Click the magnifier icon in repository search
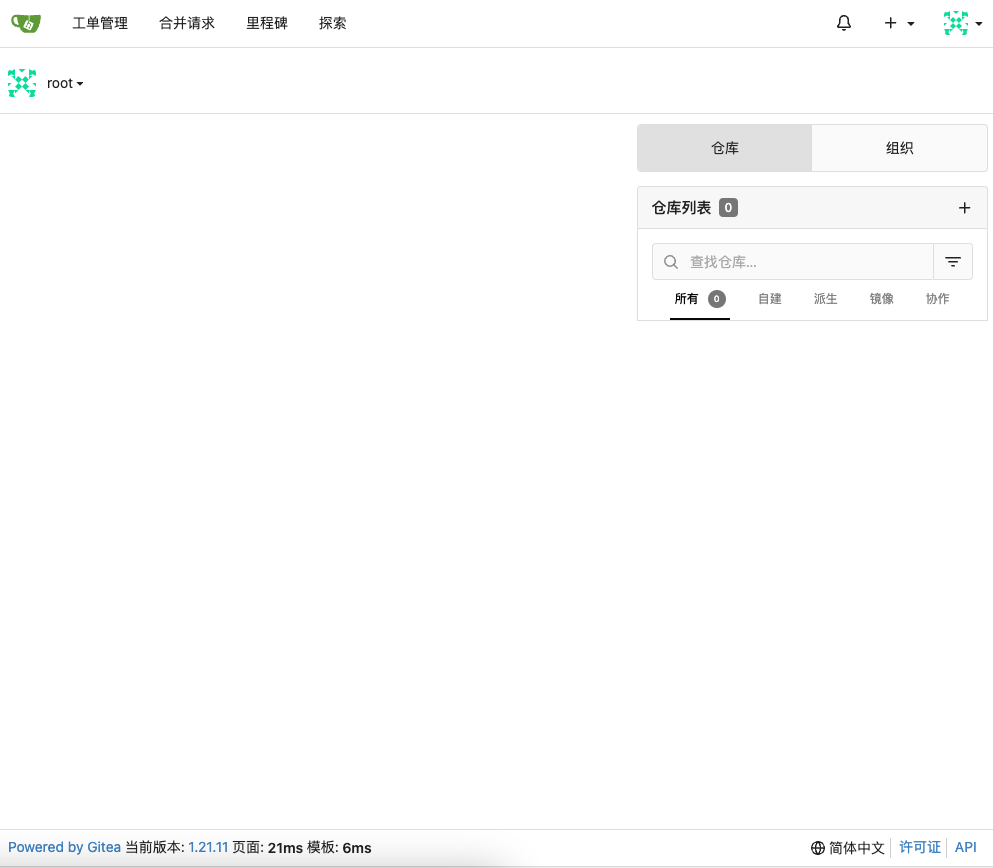The width and height of the screenshot is (993, 868). coord(671,262)
